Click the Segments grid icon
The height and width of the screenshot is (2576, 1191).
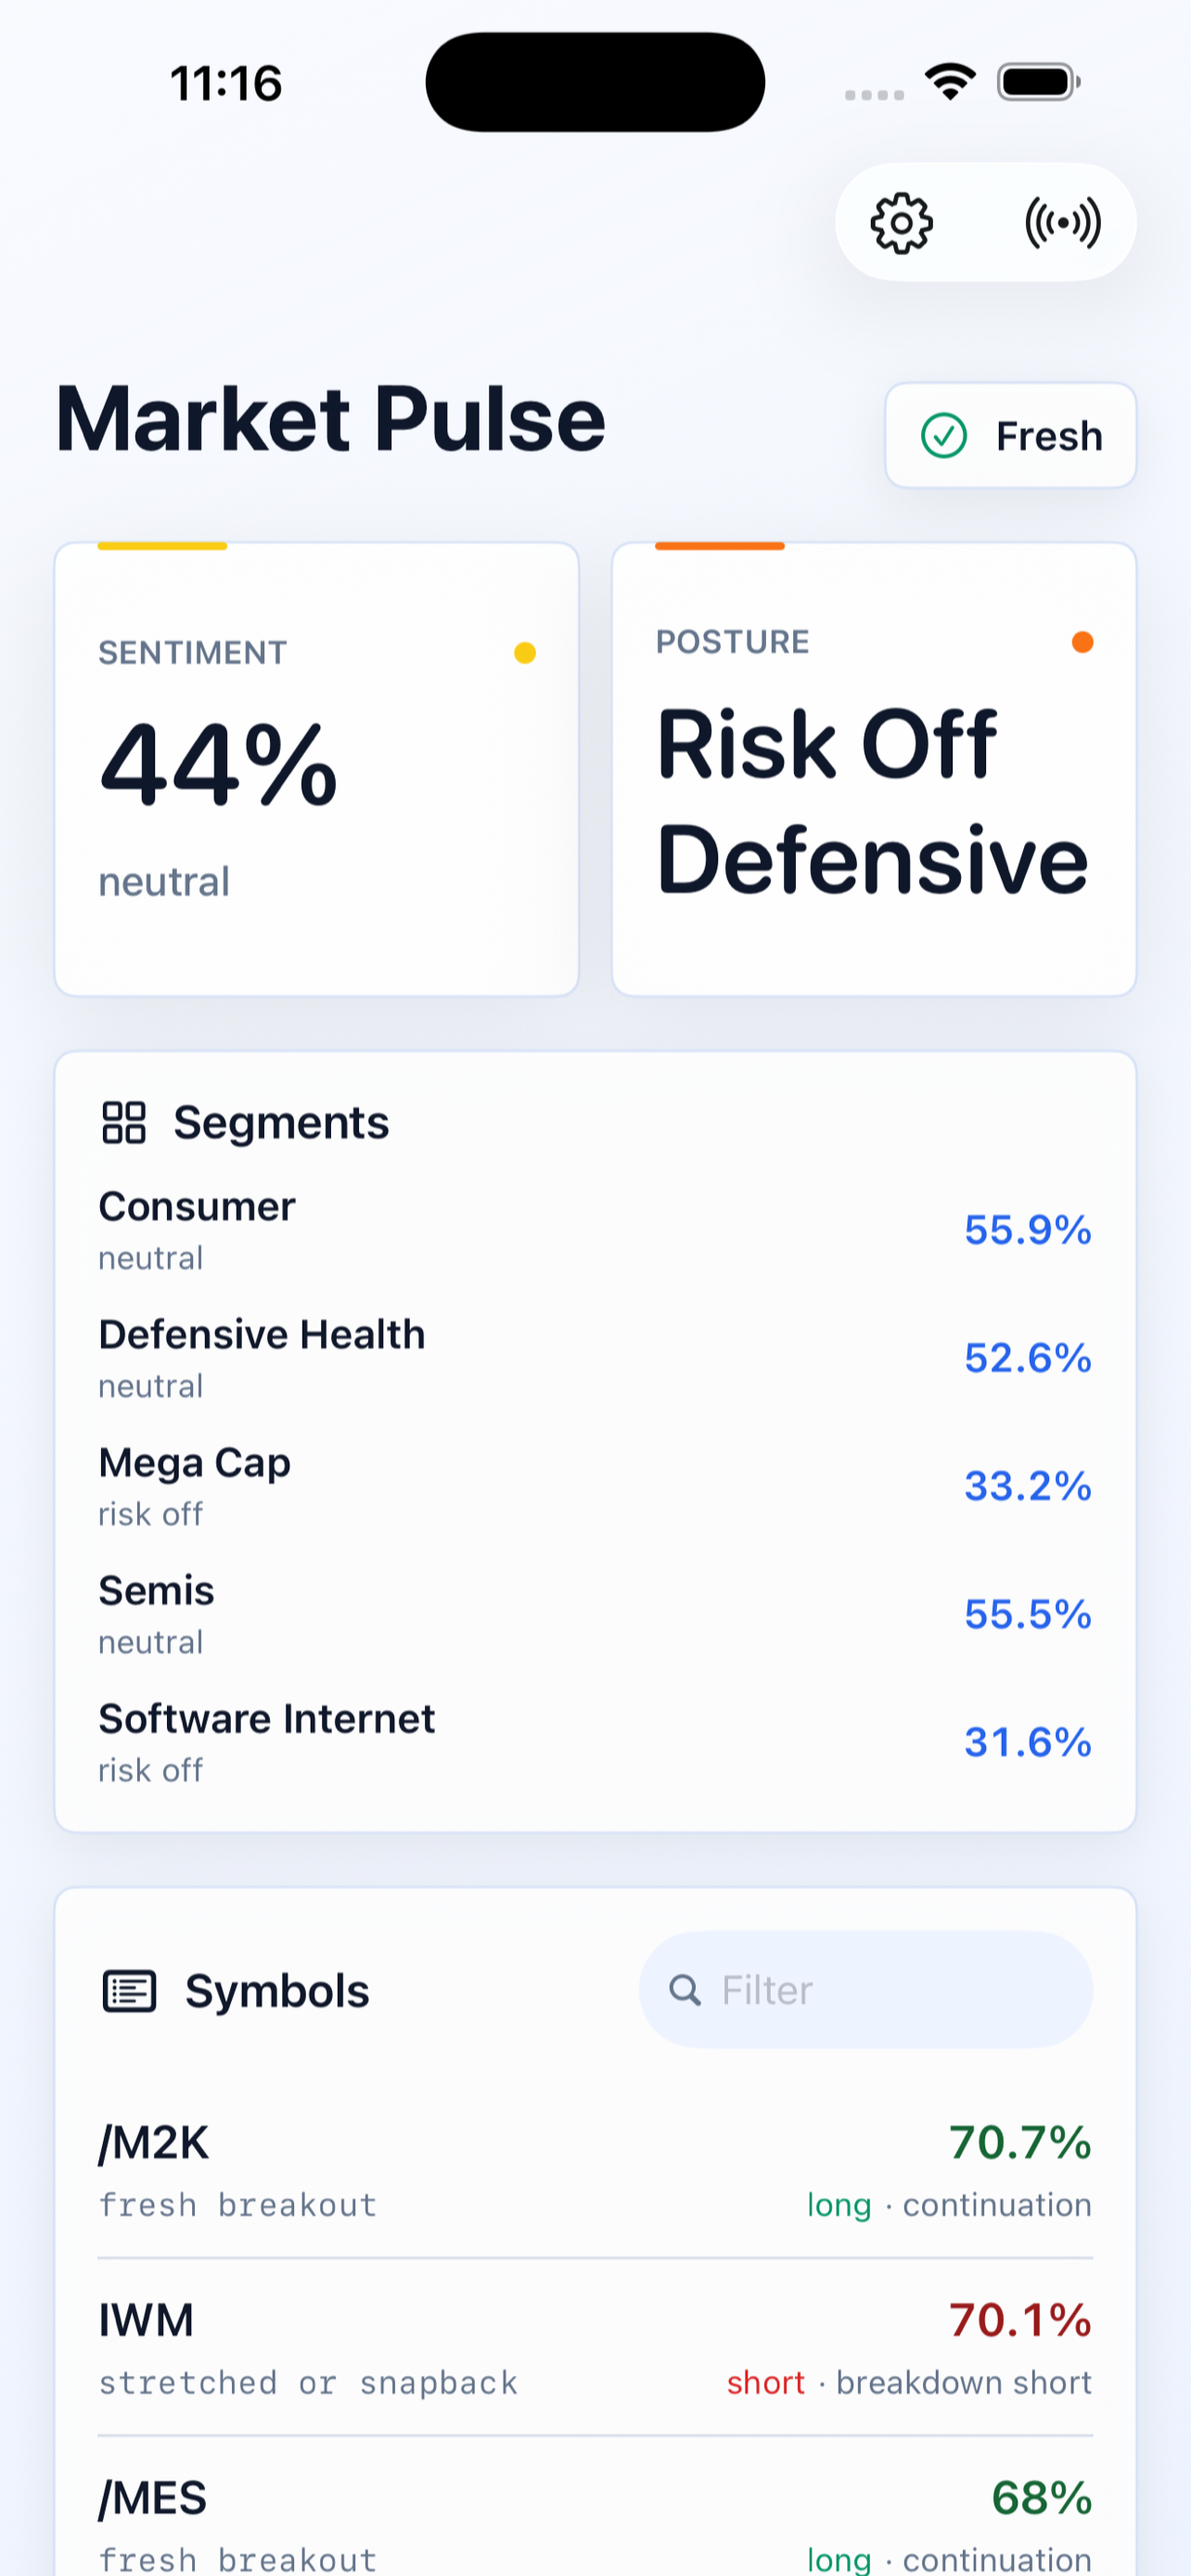click(124, 1122)
